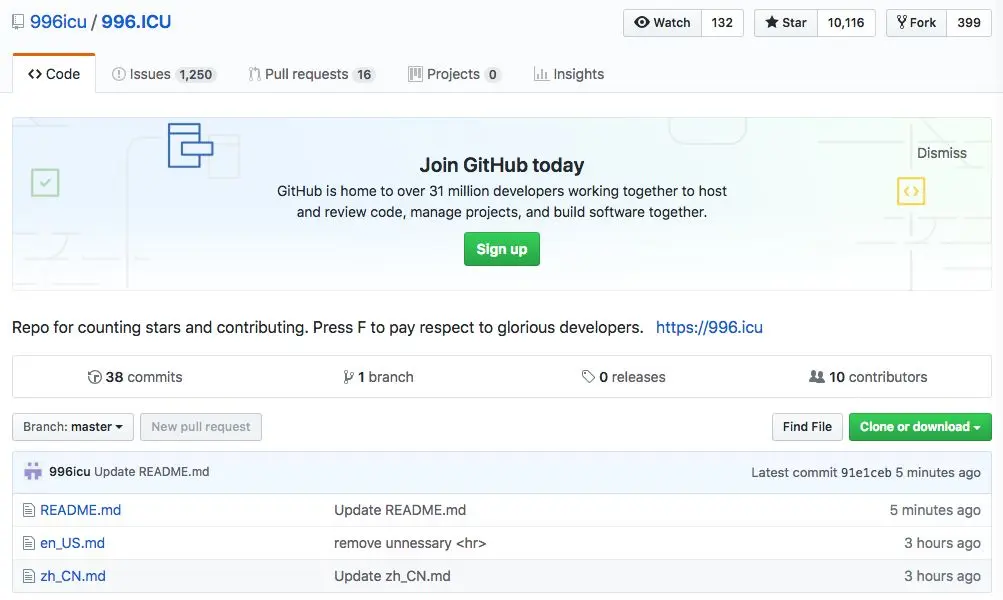
Task: Click the people icon beside 10 contributors
Action: (817, 377)
